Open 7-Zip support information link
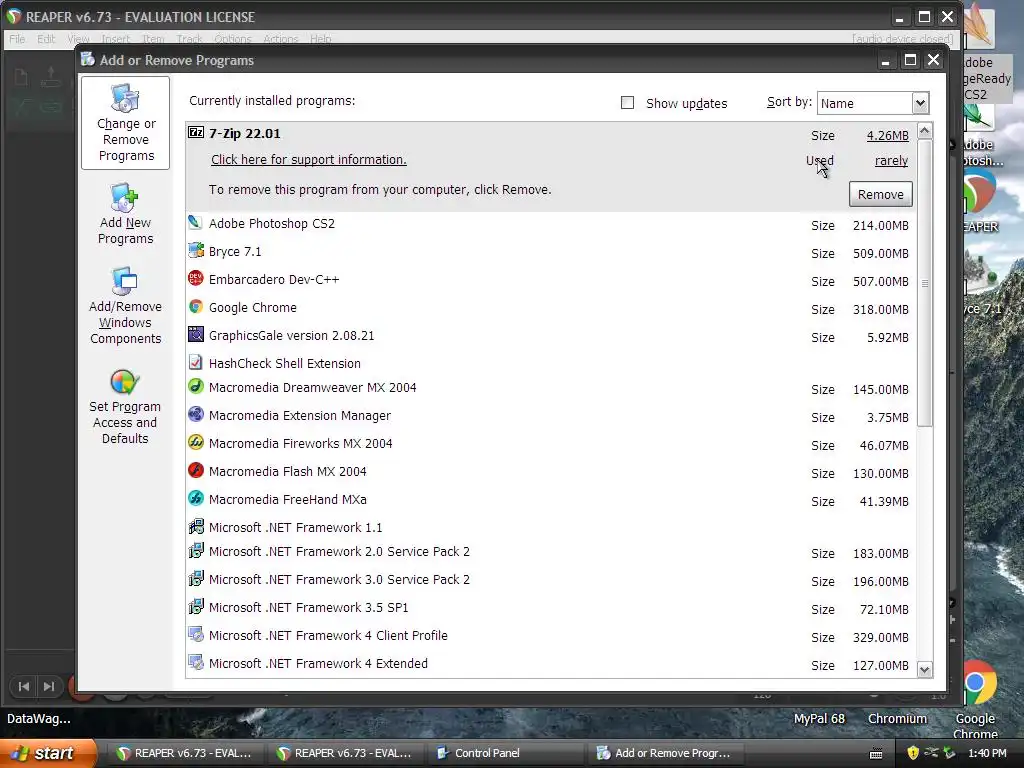This screenshot has height=768, width=1024. (308, 160)
